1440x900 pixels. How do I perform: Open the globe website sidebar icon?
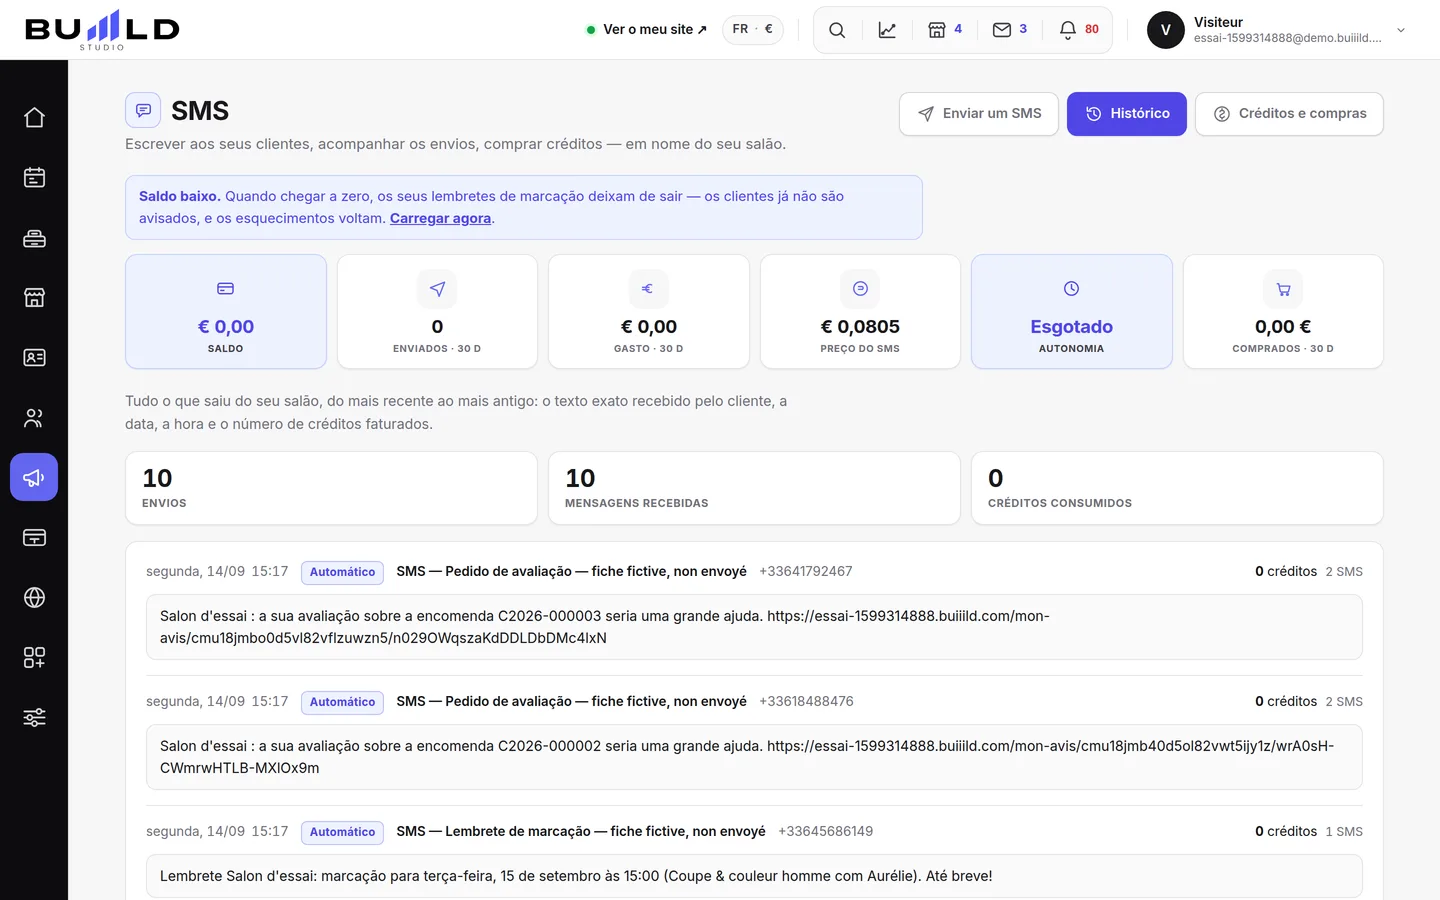(34, 598)
